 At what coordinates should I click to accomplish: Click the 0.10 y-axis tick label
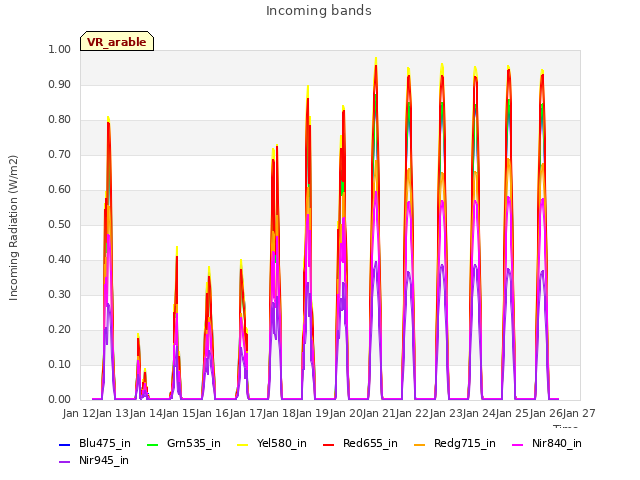tap(60, 364)
